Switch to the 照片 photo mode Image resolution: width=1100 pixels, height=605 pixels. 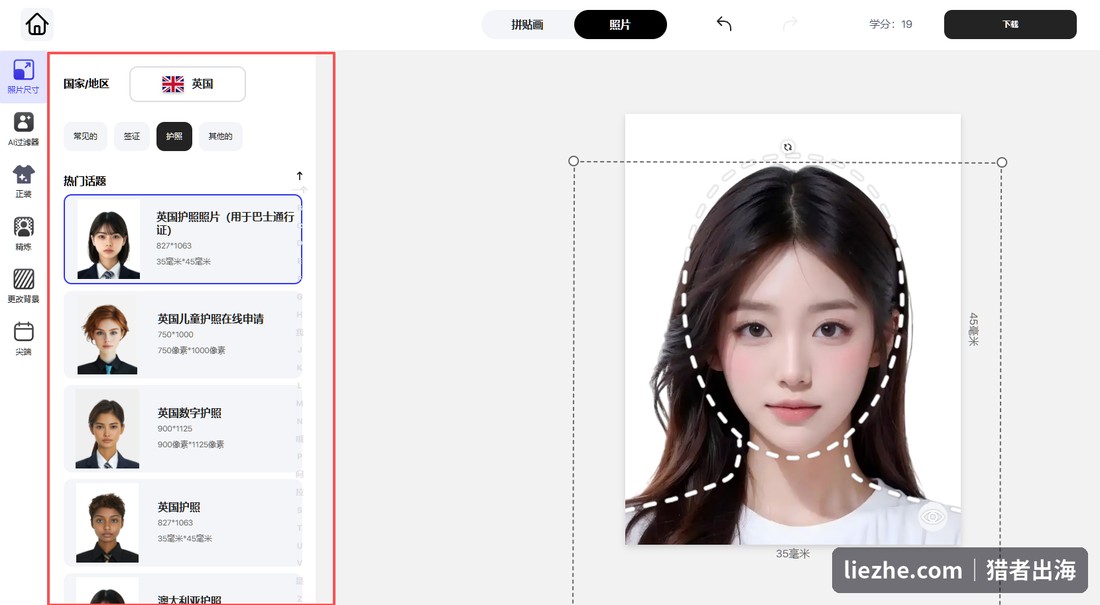[620, 25]
